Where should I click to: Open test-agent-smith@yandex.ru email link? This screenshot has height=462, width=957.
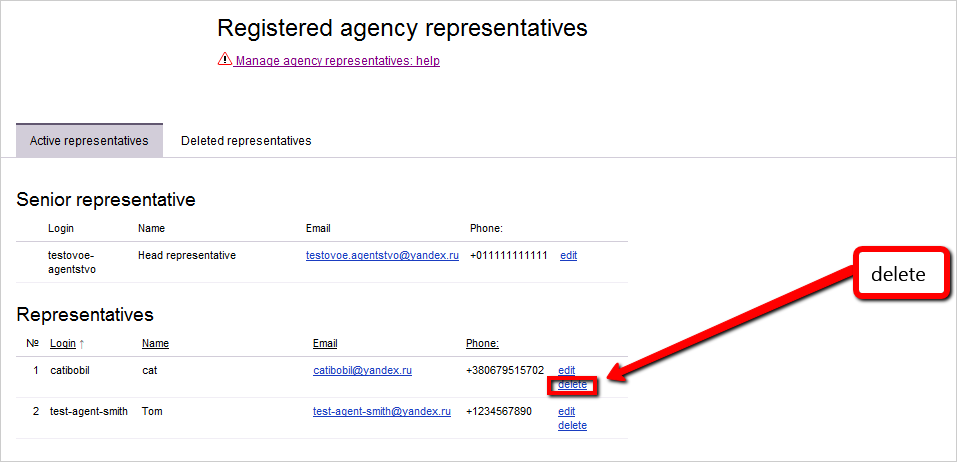click(381, 411)
